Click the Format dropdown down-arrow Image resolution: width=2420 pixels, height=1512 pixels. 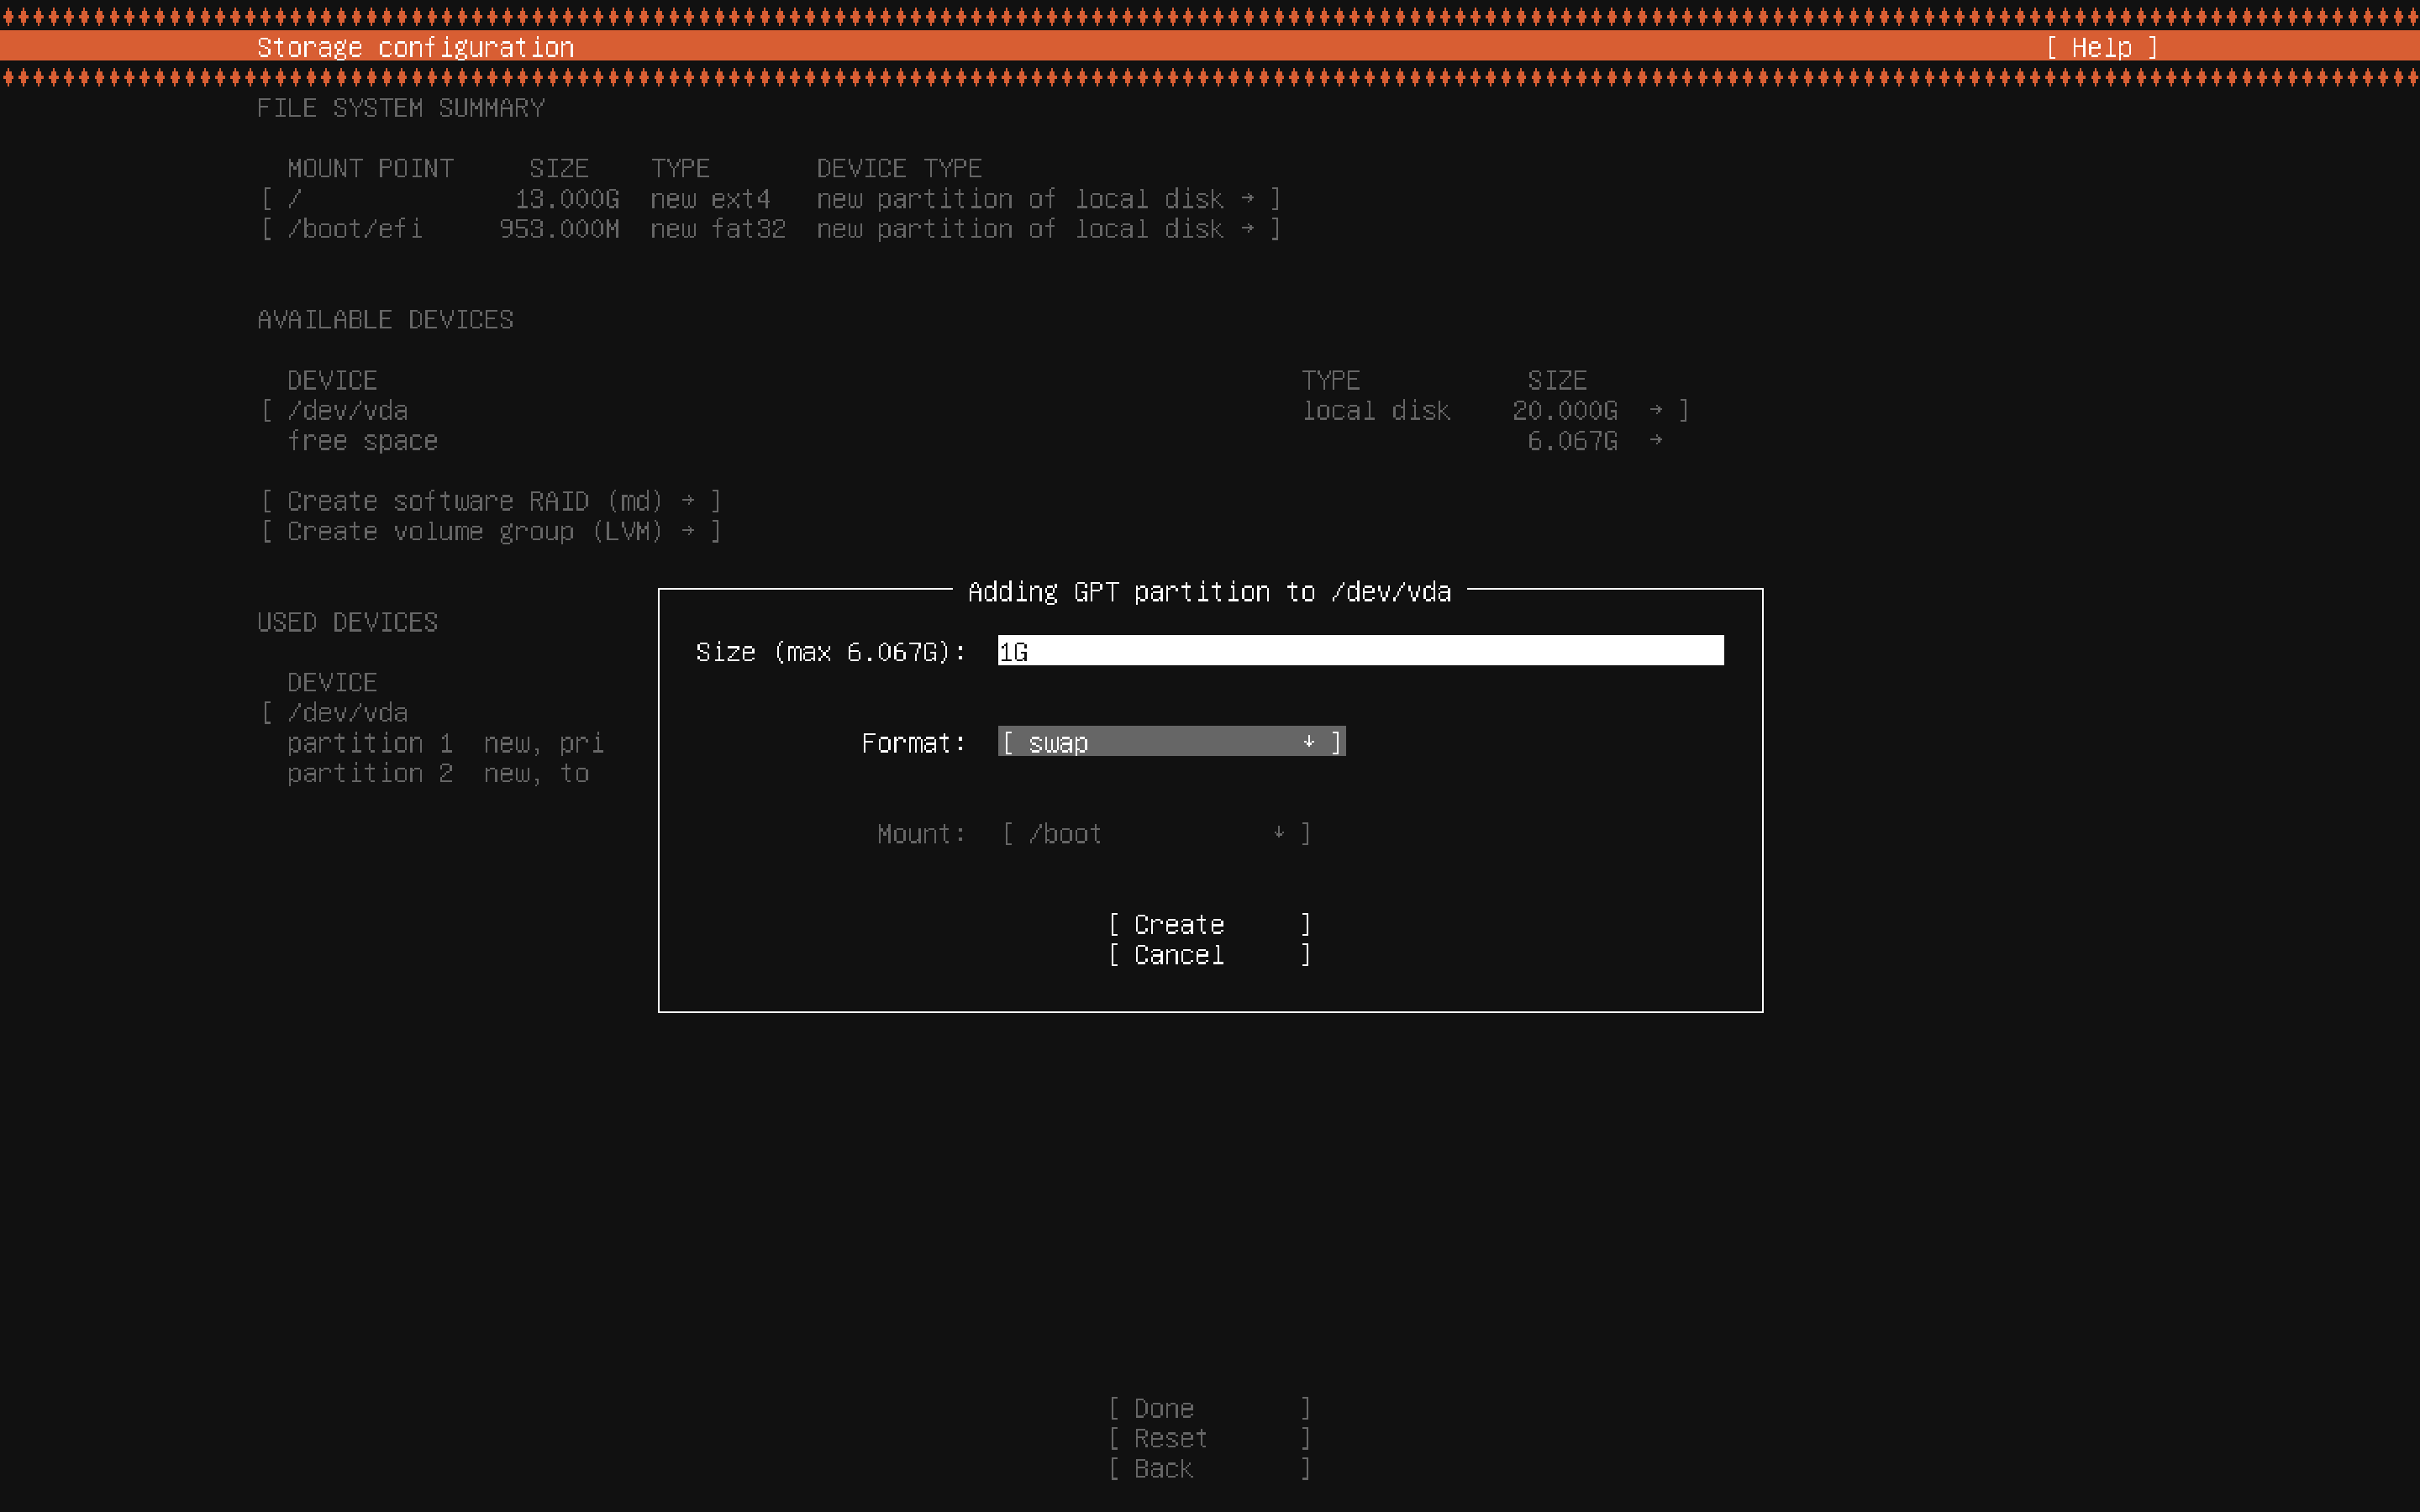coord(1308,742)
